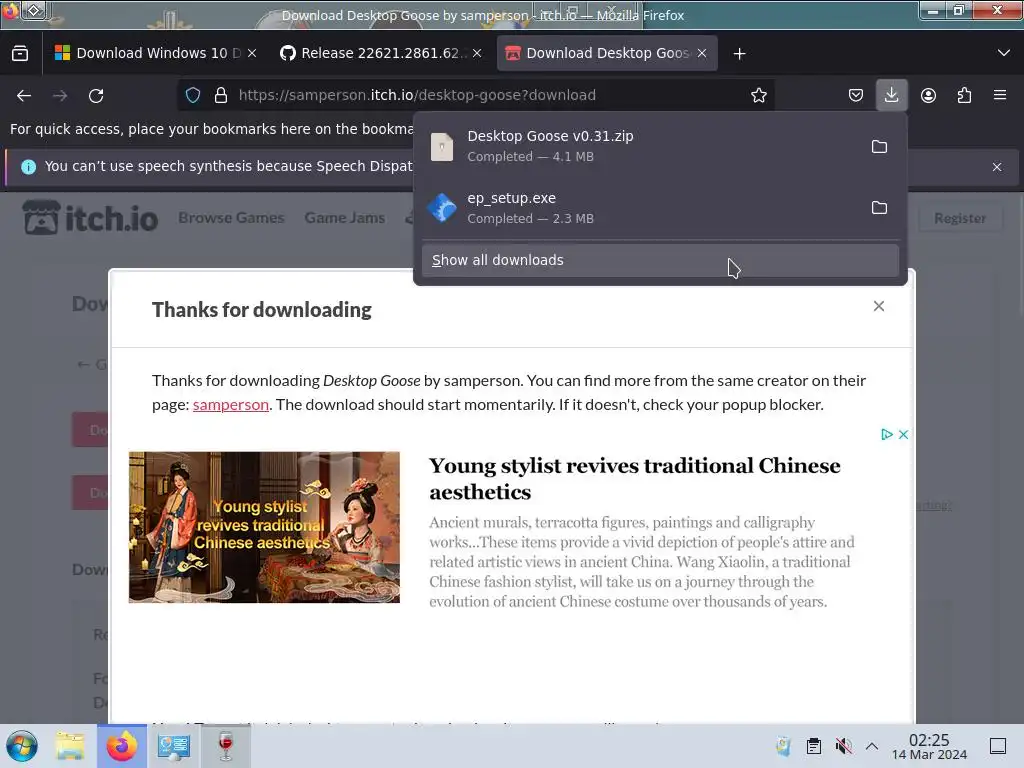Viewport: 1024px width, 768px height.
Task: Switch to the Release 22621.2861.62 GitHub tab
Action: (x=381, y=54)
